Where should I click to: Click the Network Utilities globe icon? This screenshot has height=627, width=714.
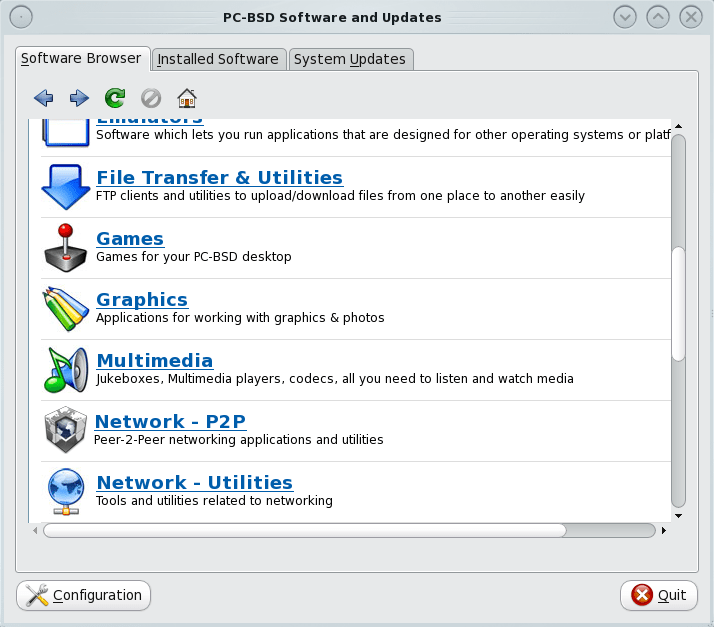(66, 492)
